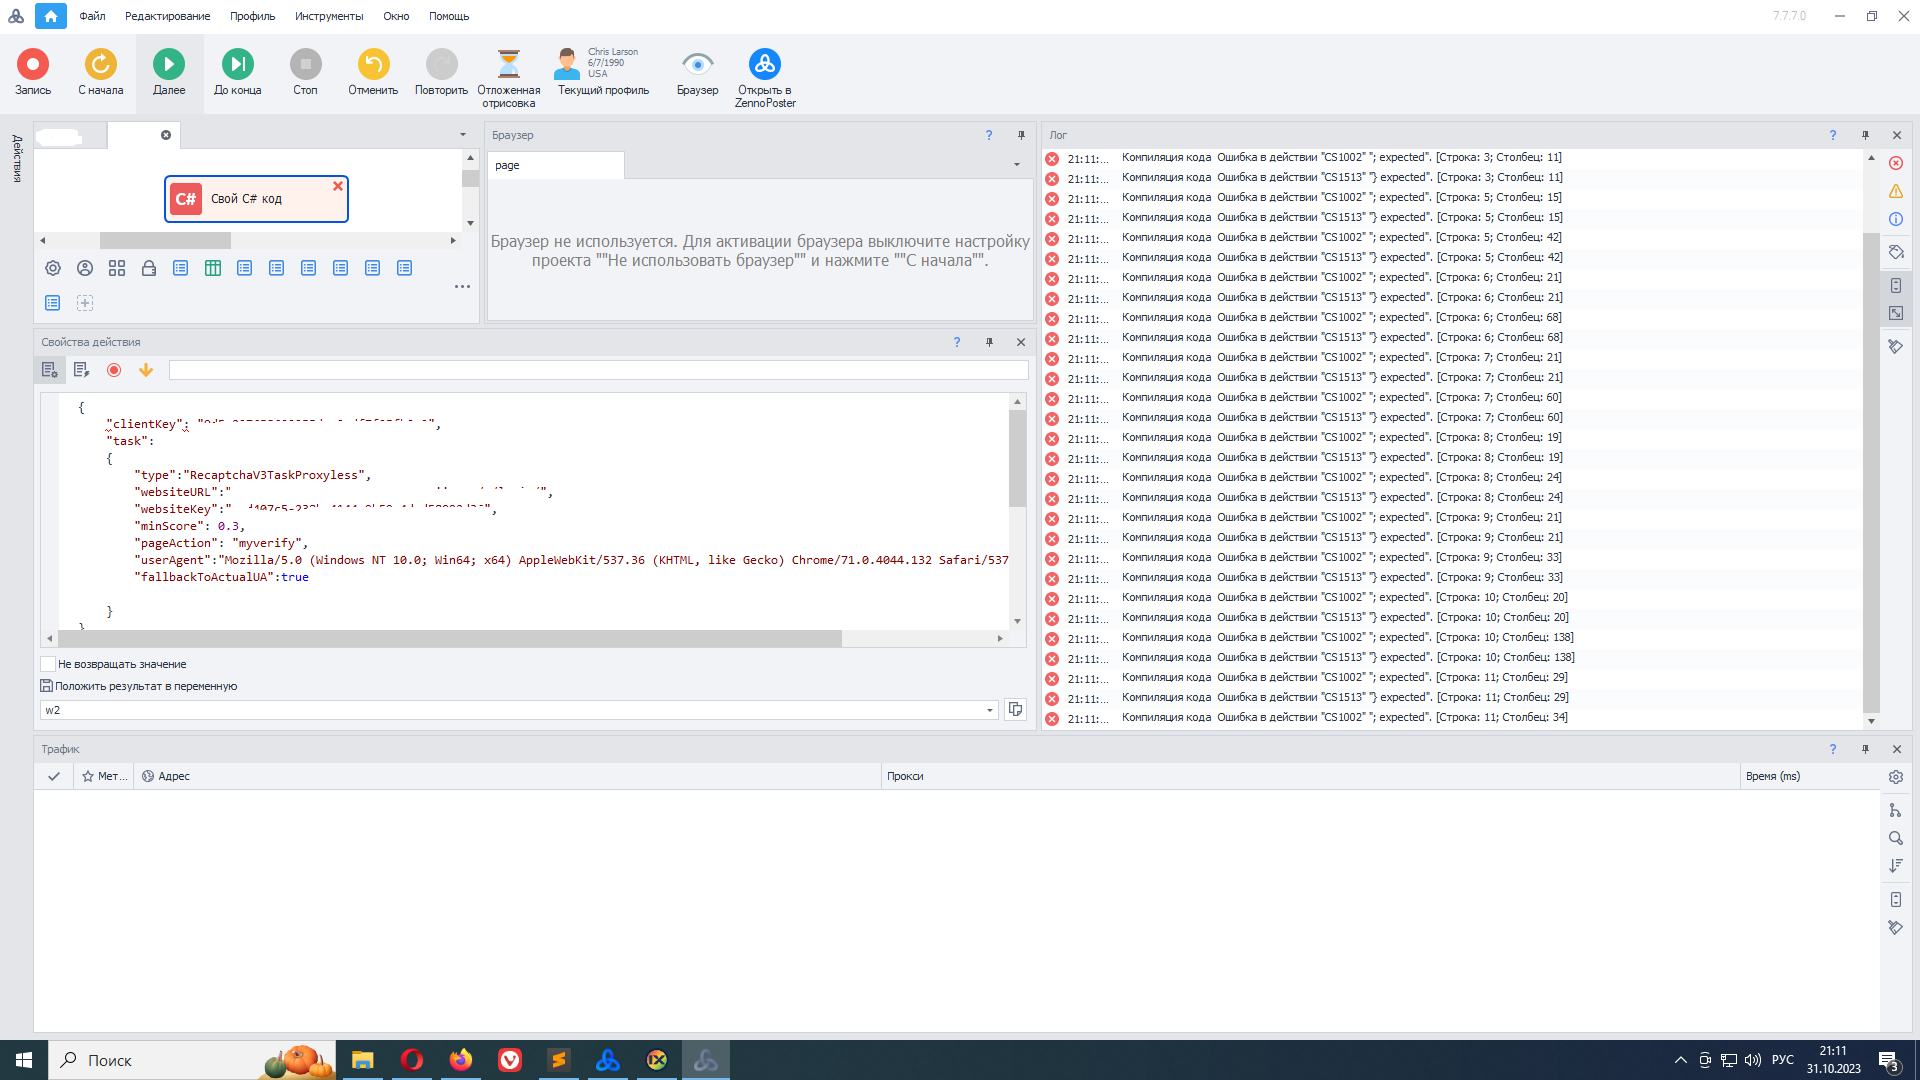Open the Браузер eye icon
The width and height of the screenshot is (1920, 1080).
click(697, 65)
